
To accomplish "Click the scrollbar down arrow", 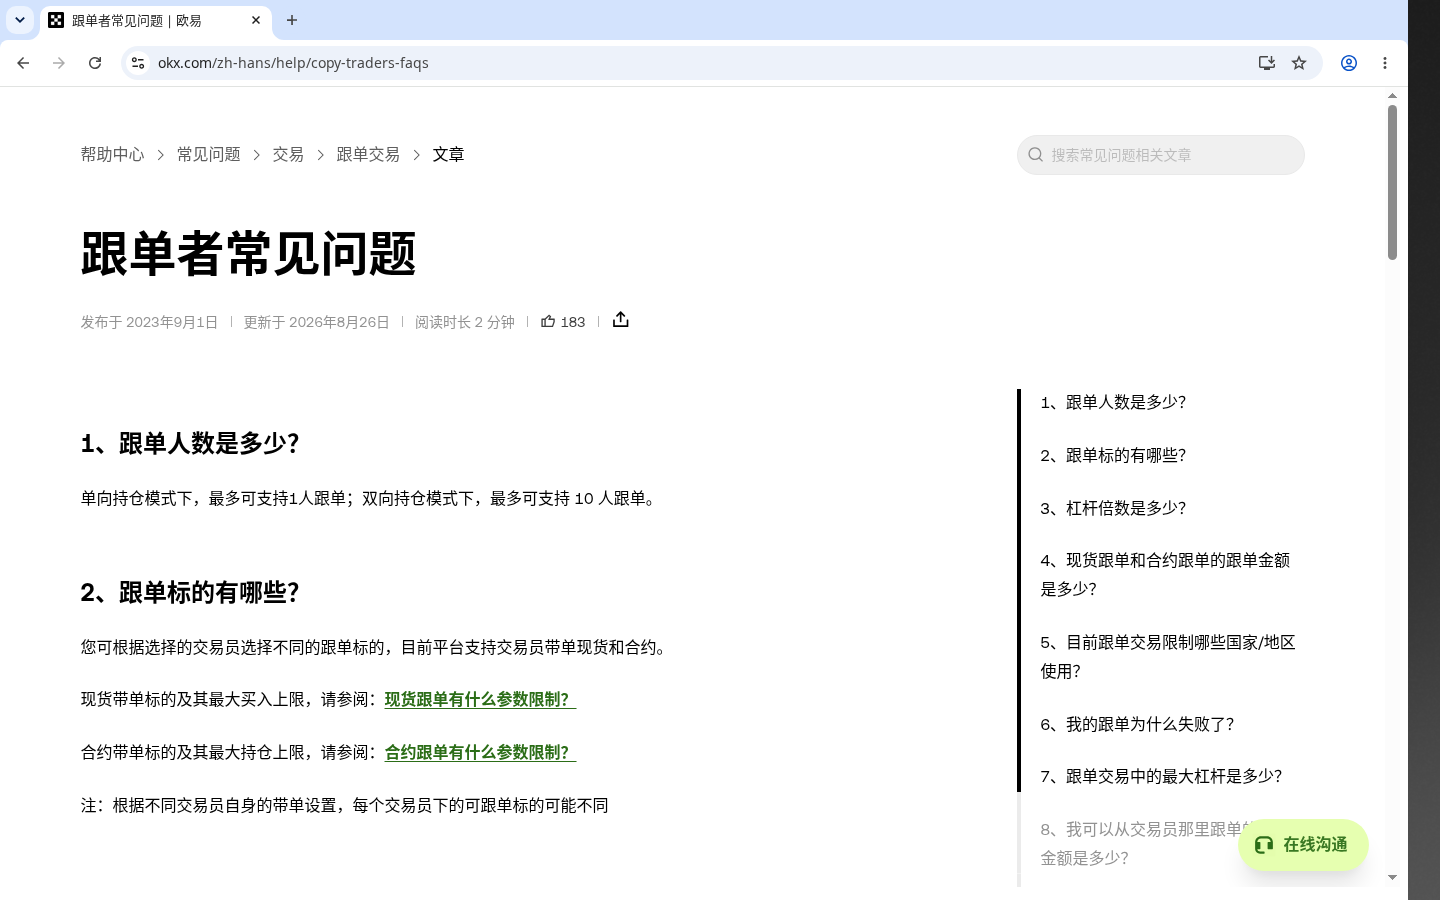I will (x=1392, y=877).
